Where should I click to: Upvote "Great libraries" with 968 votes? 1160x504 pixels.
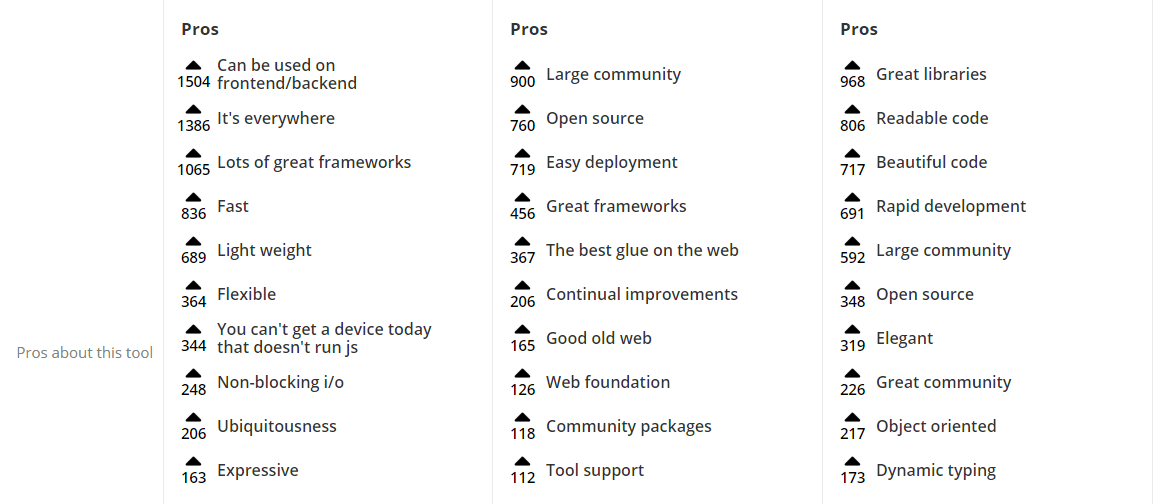coord(852,66)
